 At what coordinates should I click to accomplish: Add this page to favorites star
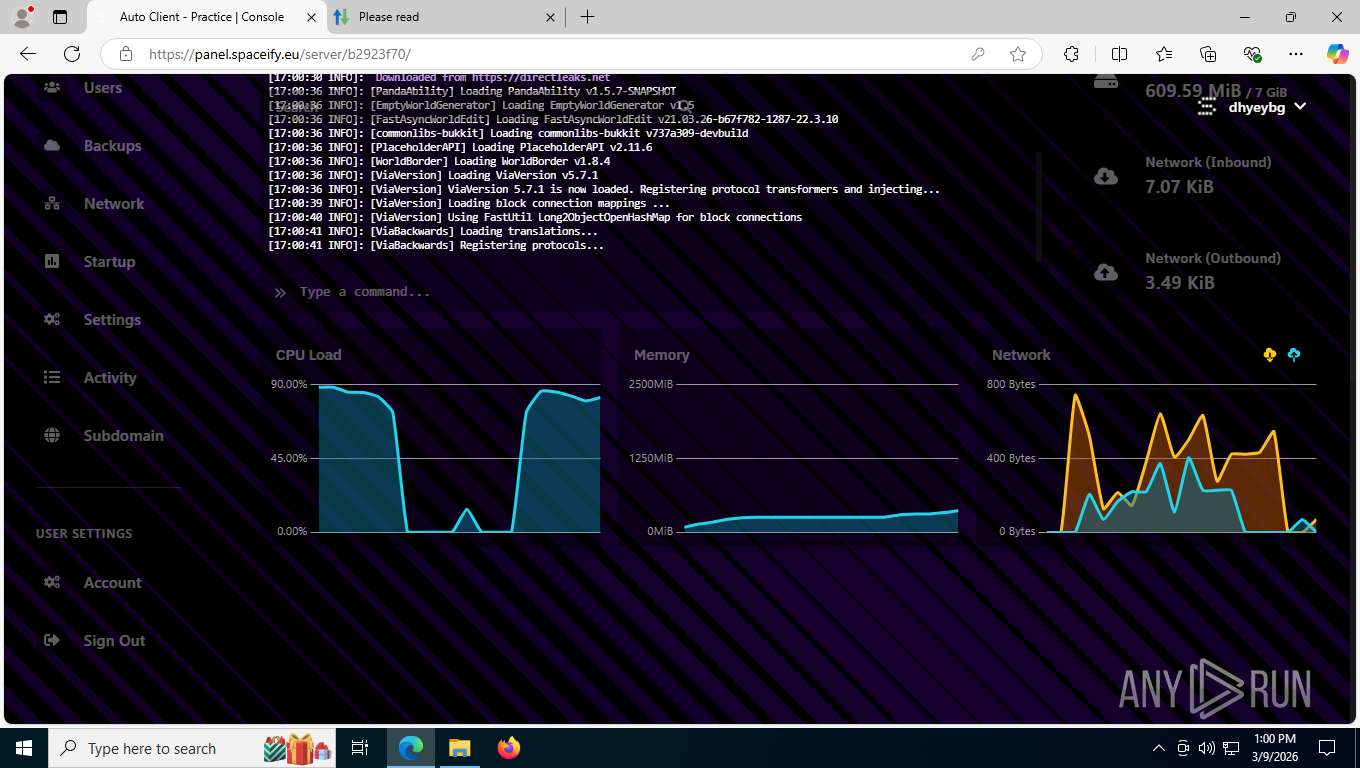pos(1018,54)
